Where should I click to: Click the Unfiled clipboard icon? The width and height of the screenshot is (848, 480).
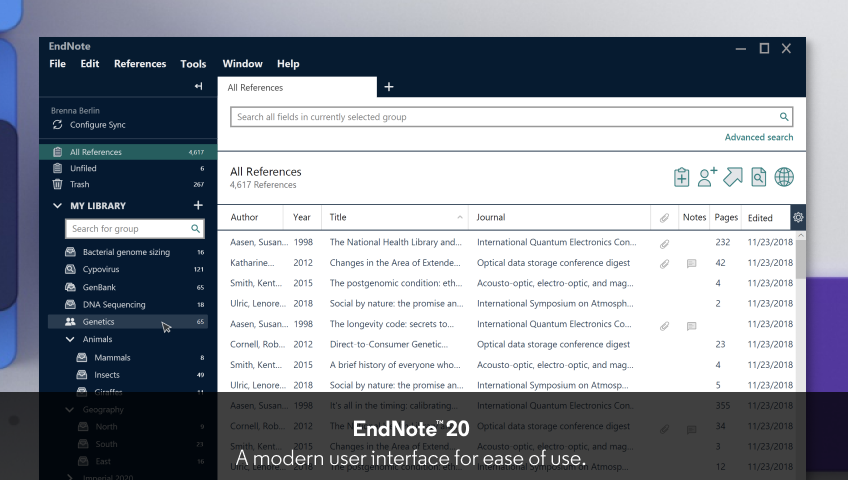pos(57,168)
